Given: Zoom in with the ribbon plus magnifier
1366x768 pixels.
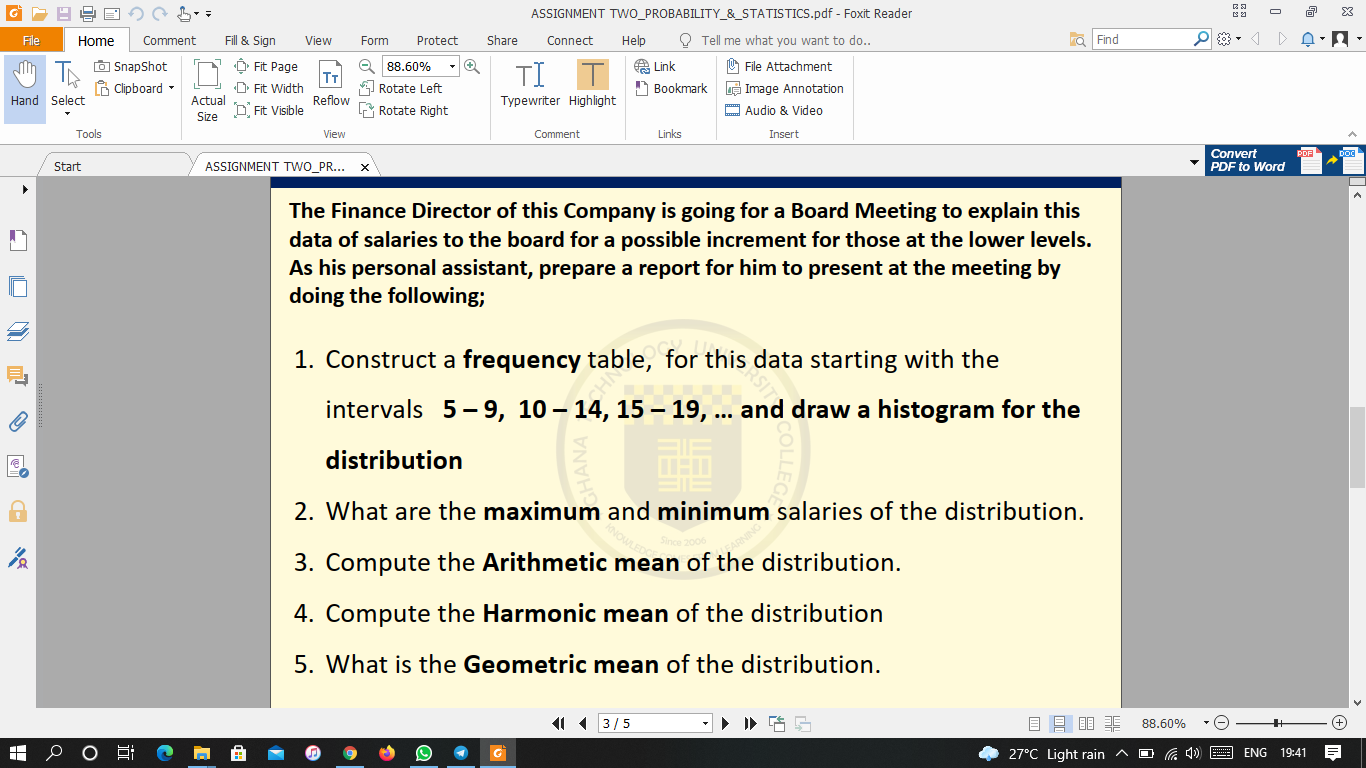Looking at the screenshot, I should (x=472, y=66).
